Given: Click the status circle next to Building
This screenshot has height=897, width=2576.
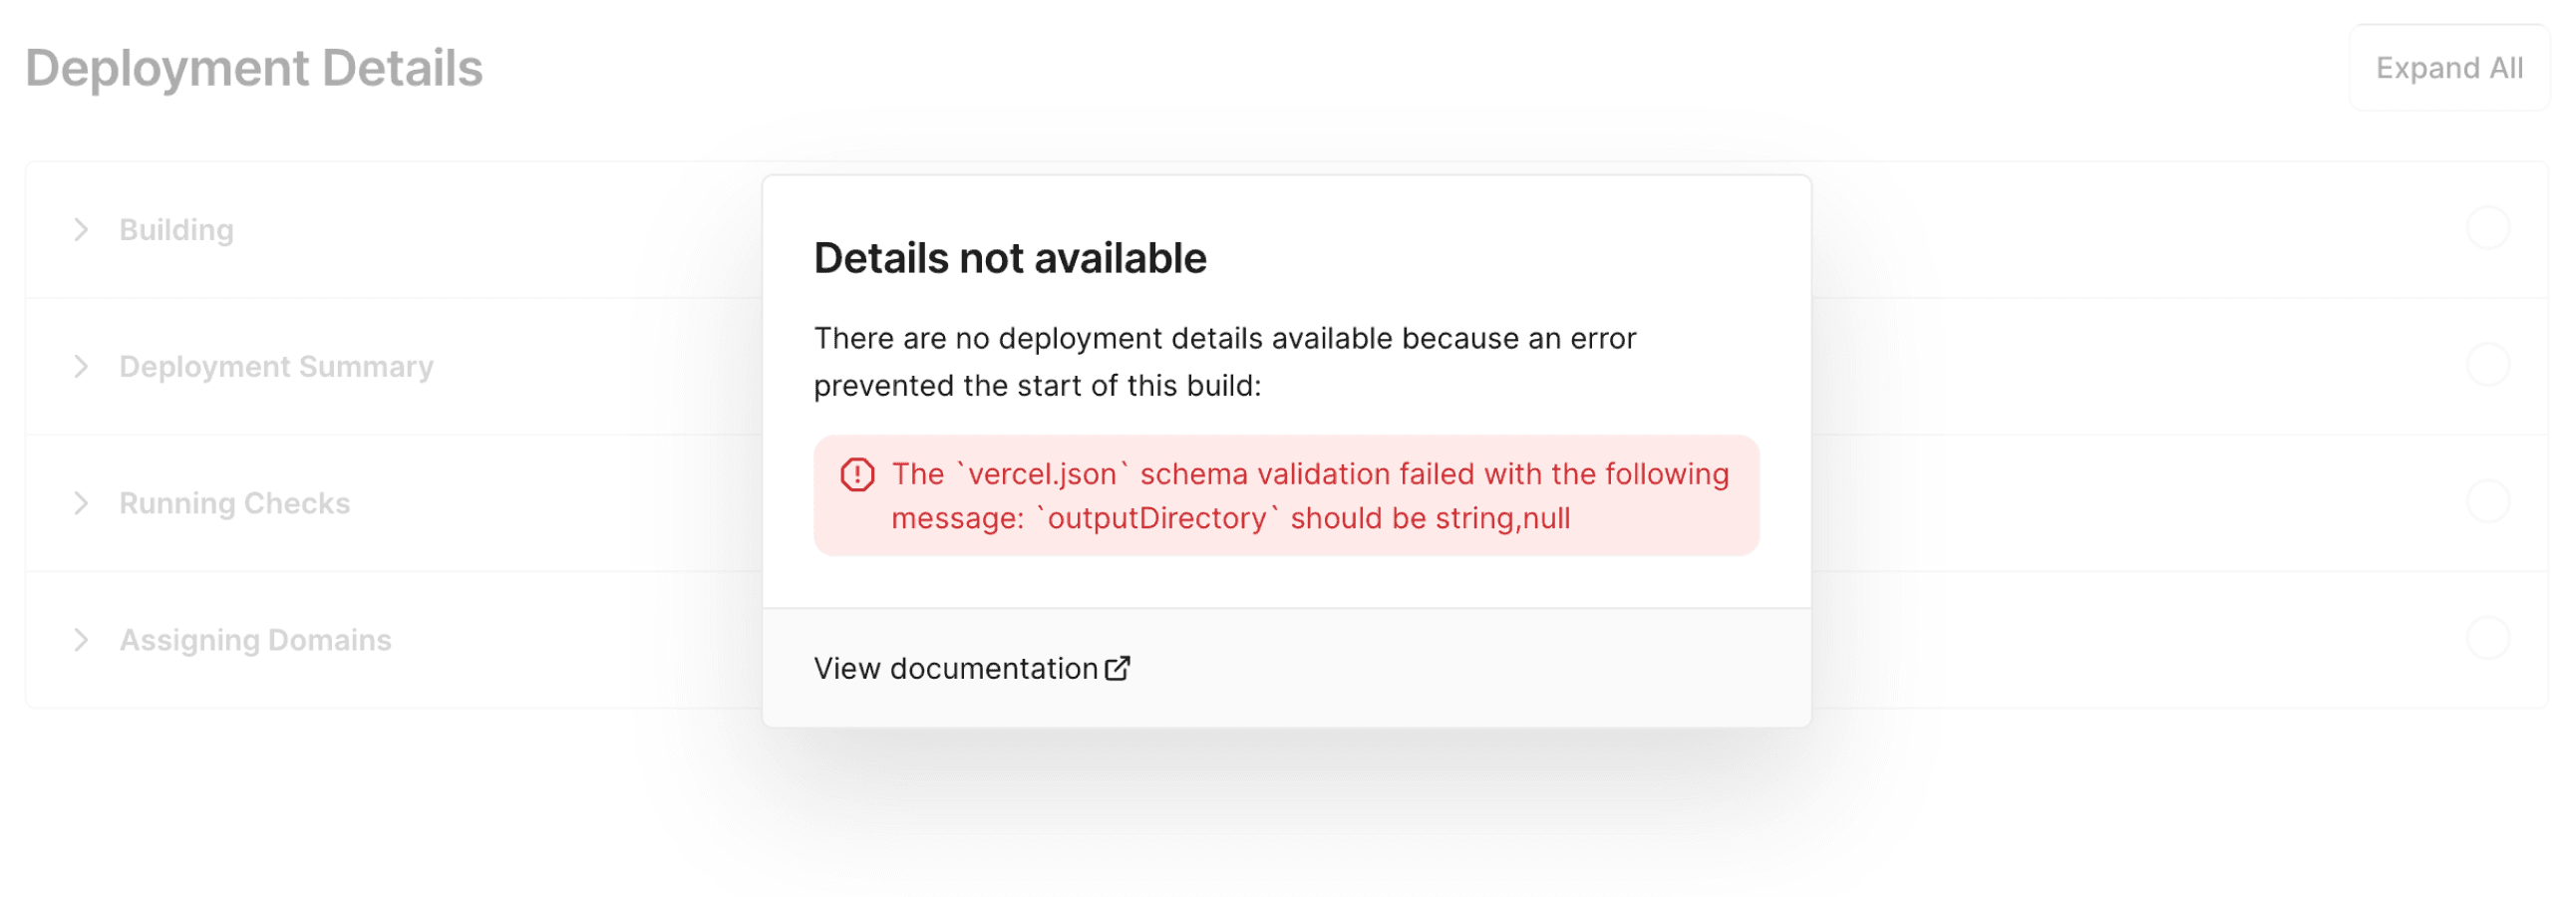Looking at the screenshot, I should (x=2489, y=228).
